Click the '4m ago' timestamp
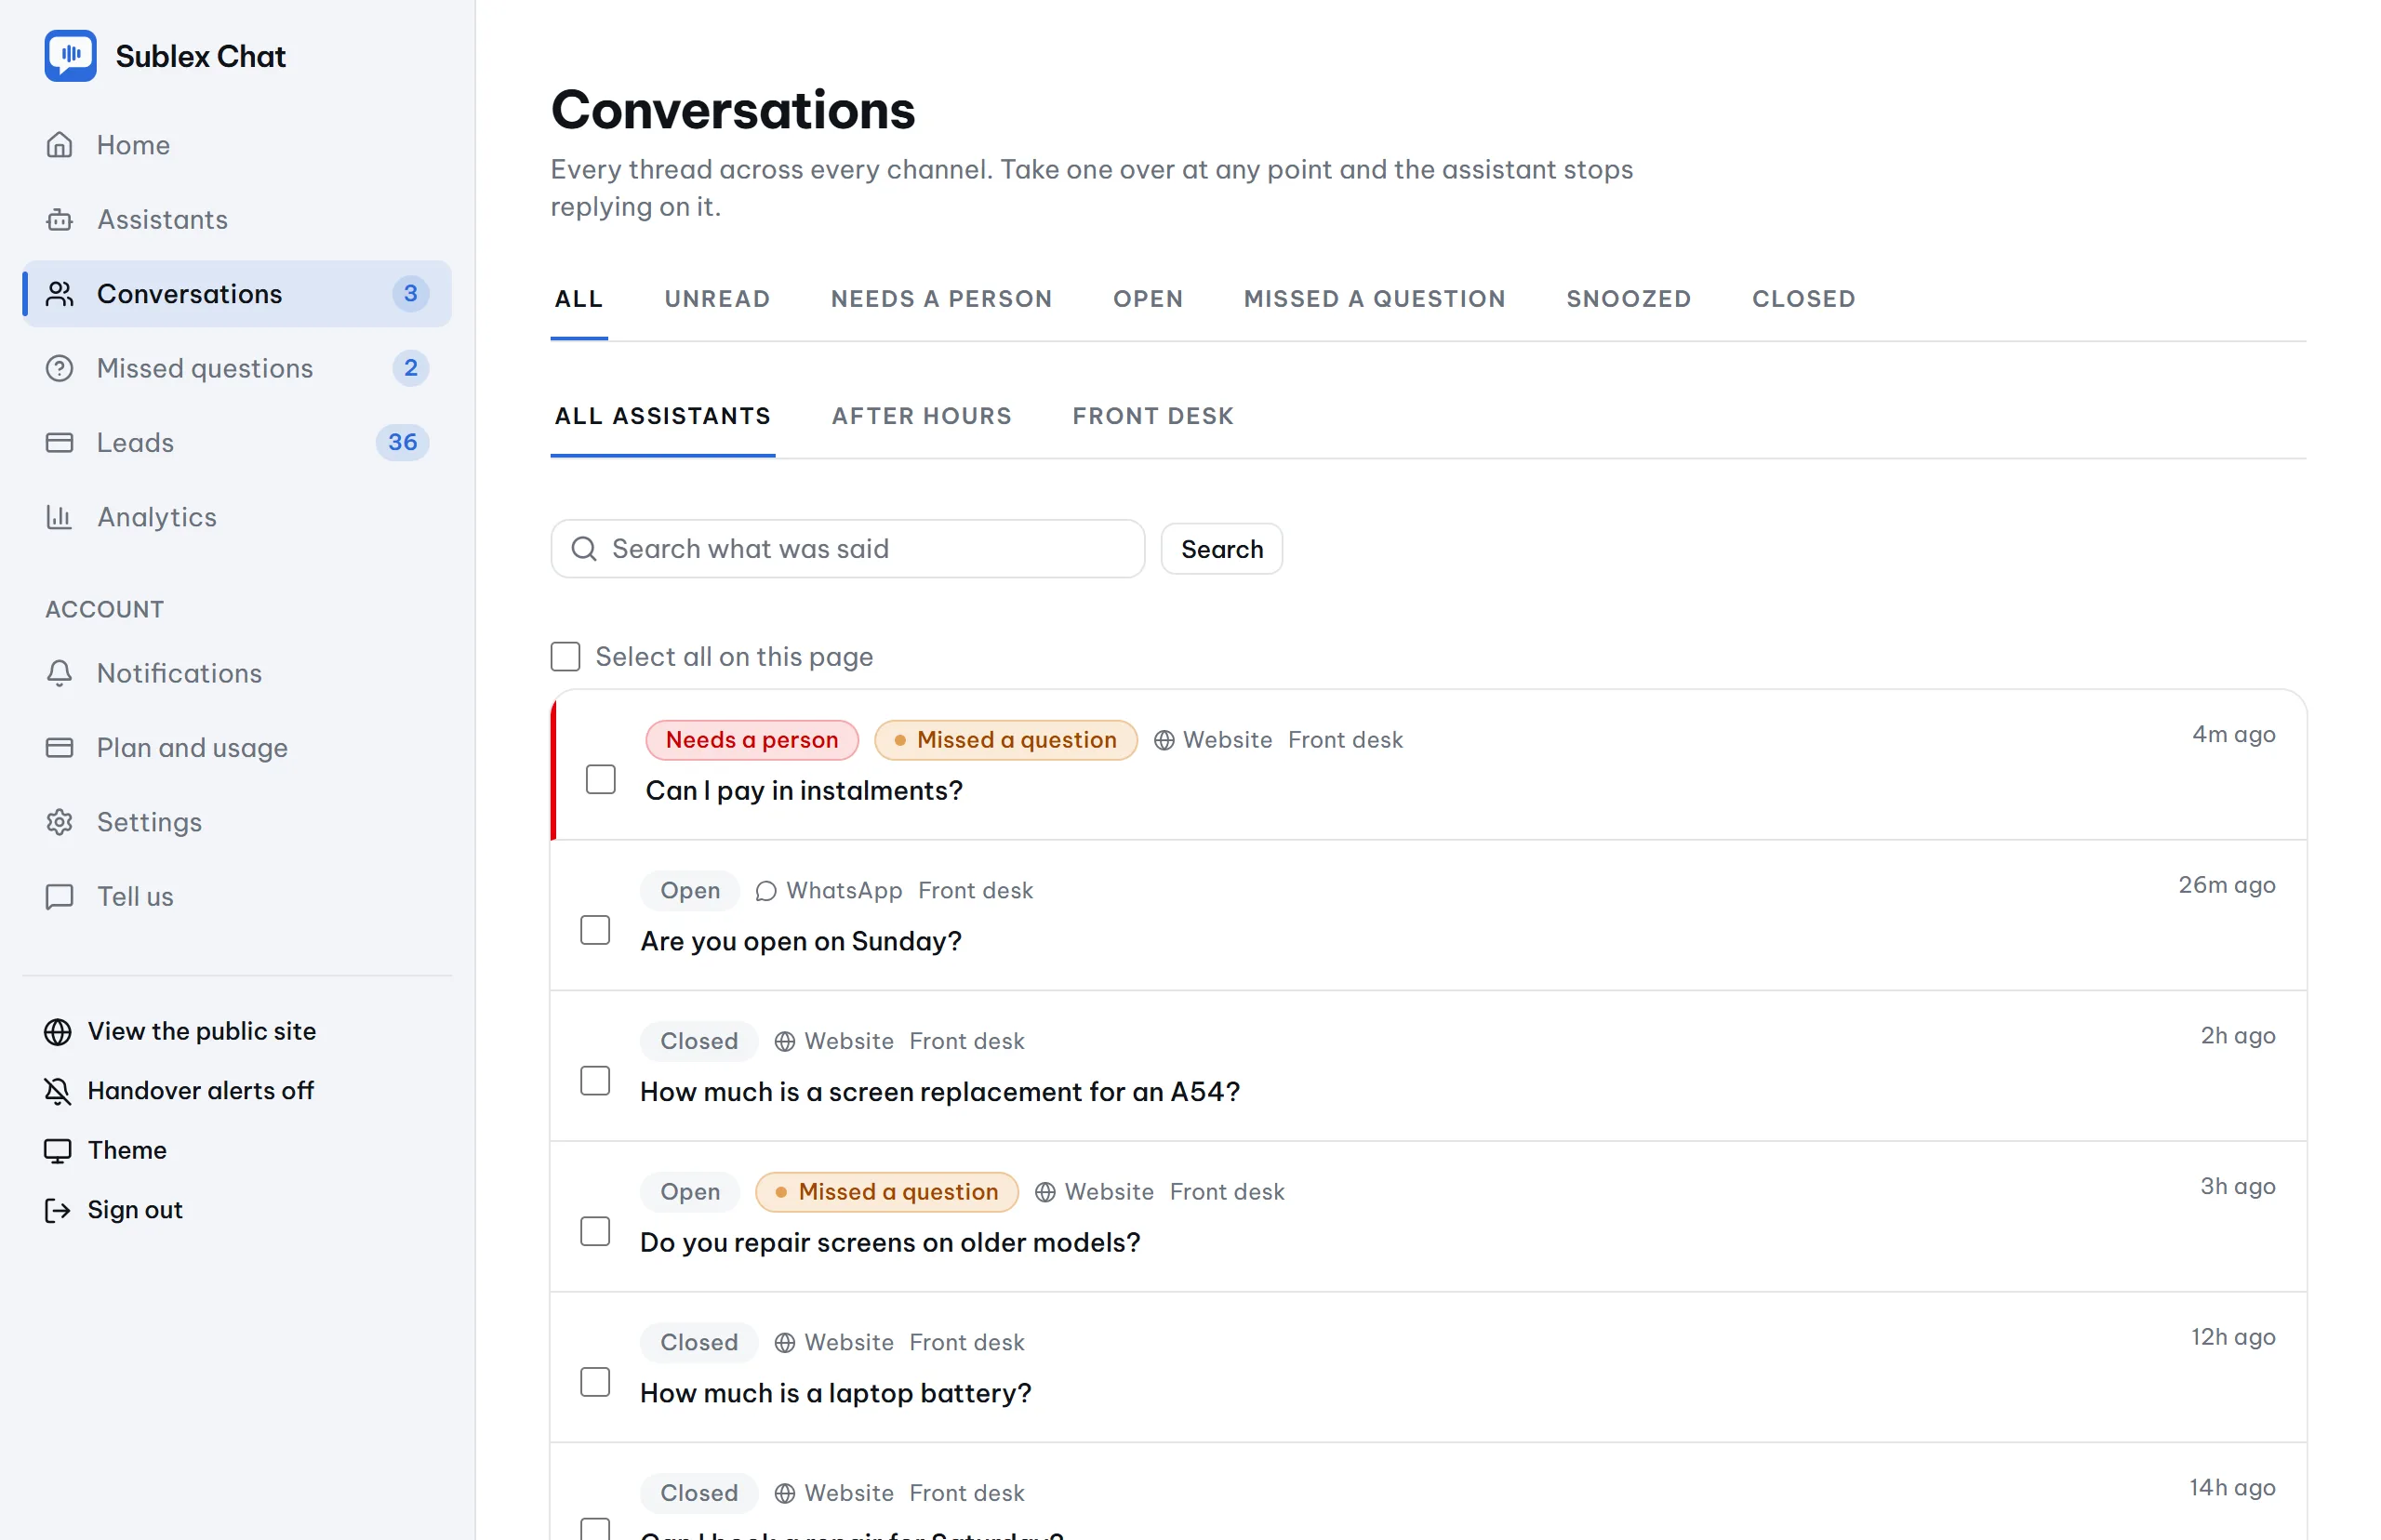This screenshot has width=2381, height=1540. (2233, 734)
